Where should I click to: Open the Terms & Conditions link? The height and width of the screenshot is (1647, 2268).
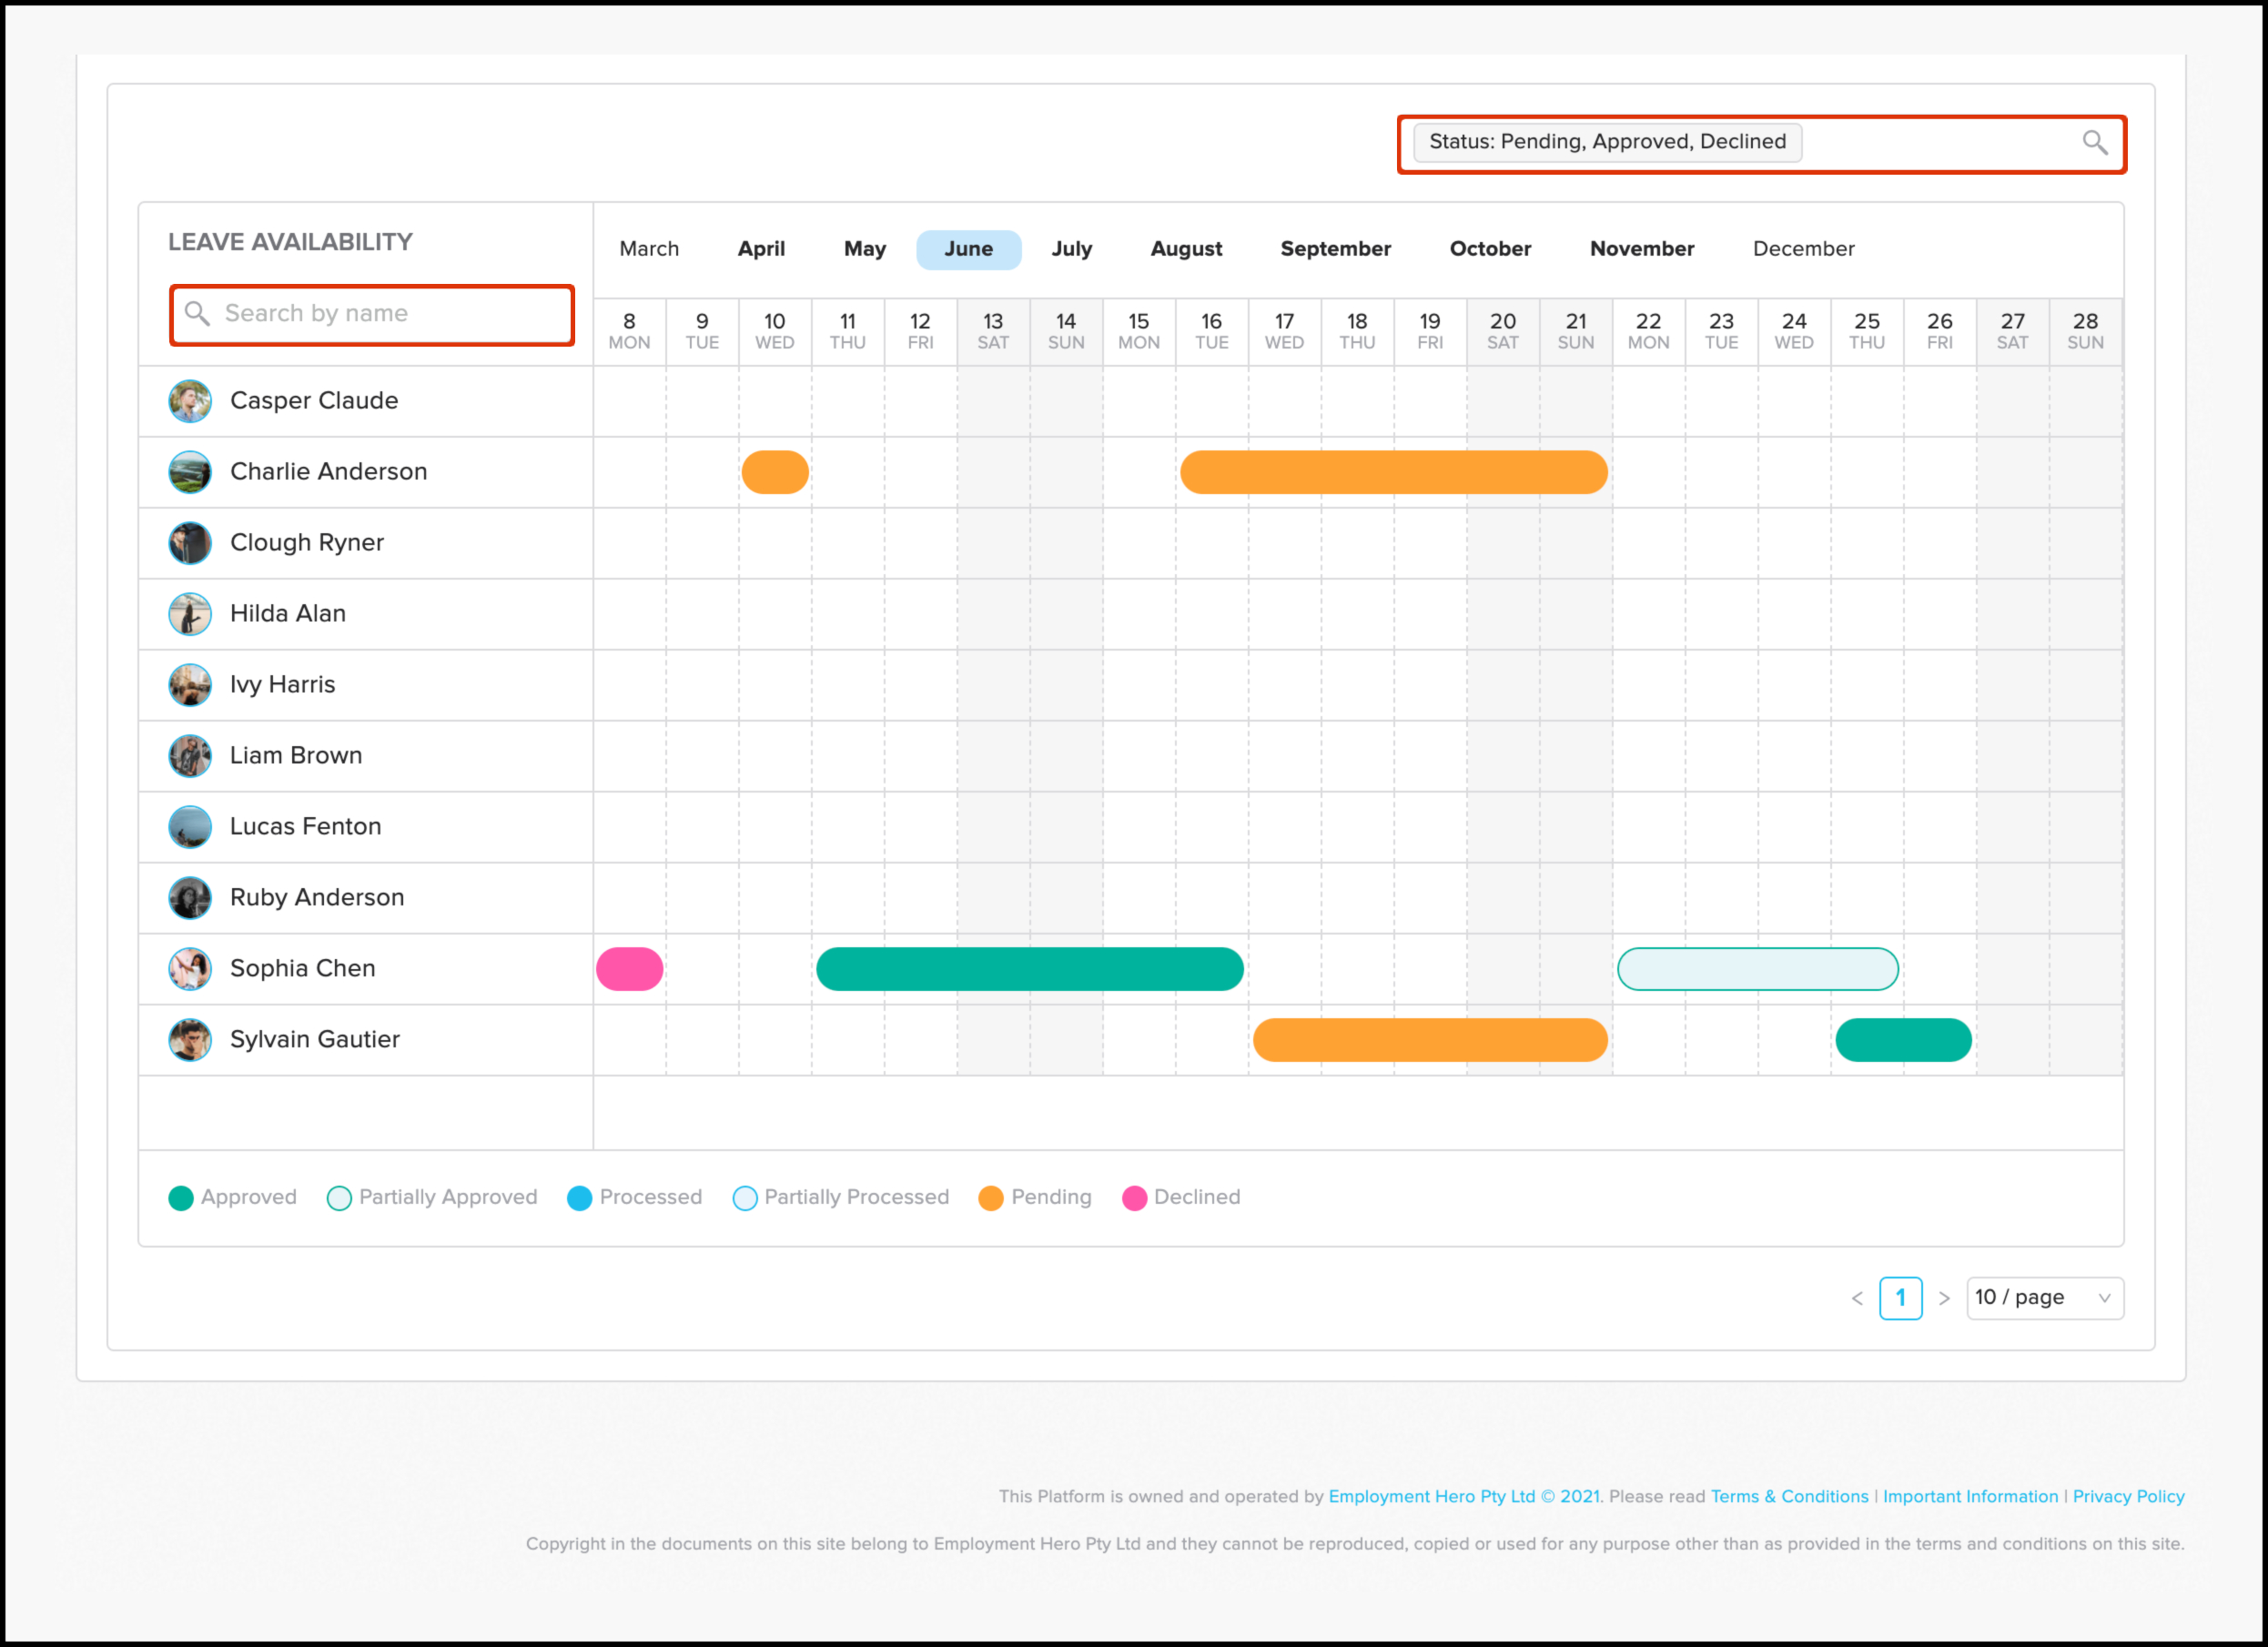coord(1789,1496)
